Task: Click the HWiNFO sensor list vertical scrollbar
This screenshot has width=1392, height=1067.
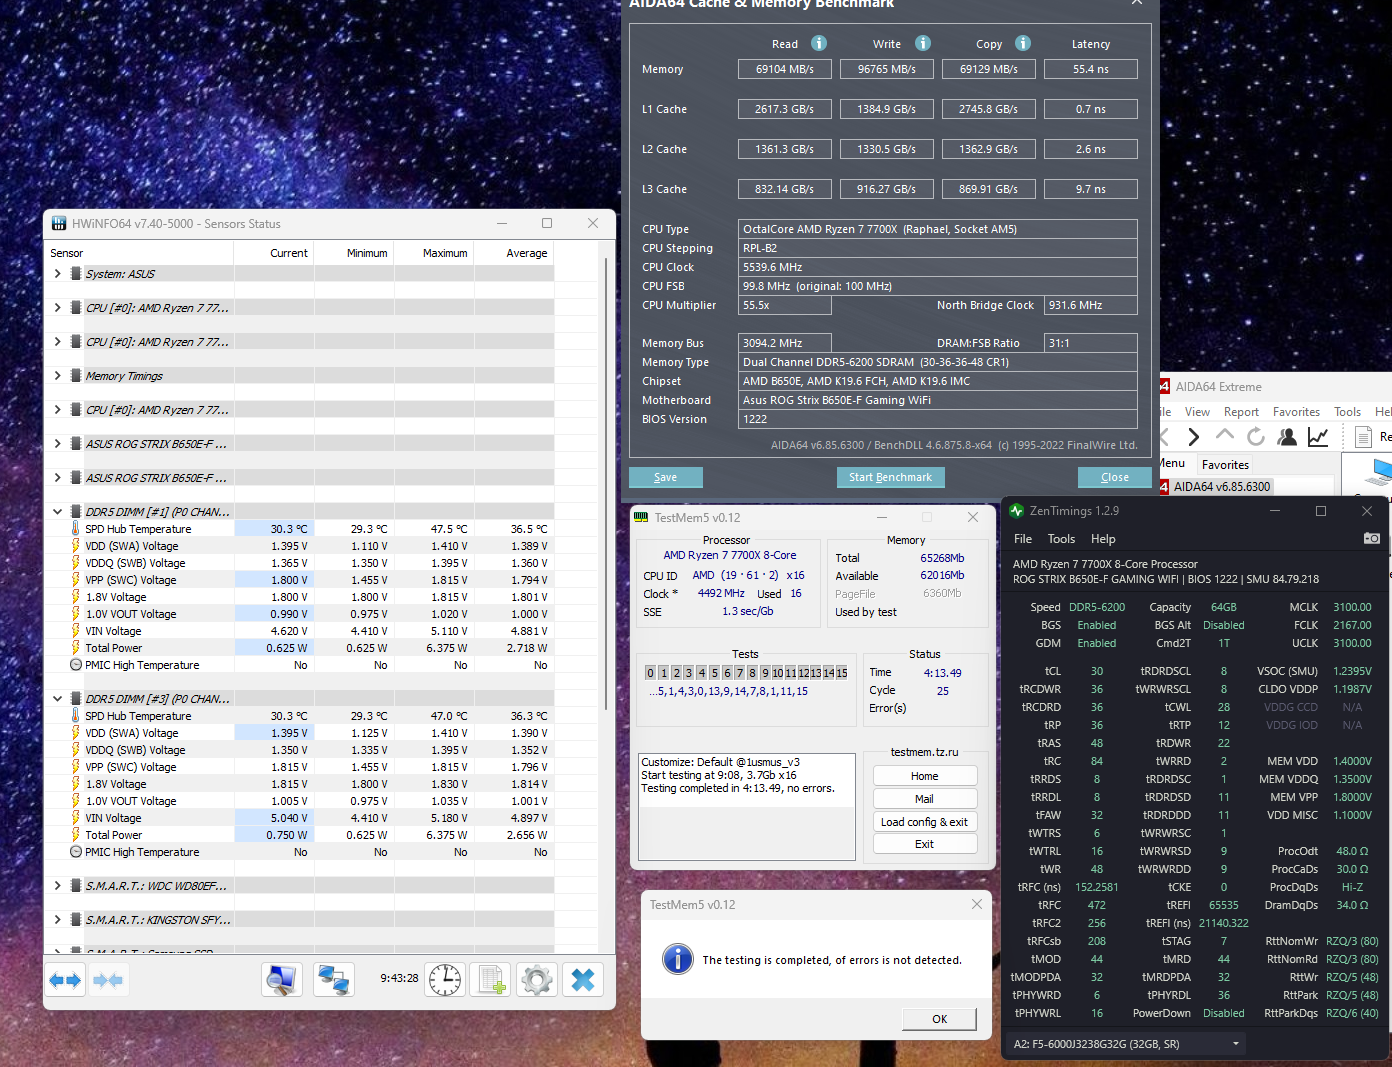Action: [606, 485]
